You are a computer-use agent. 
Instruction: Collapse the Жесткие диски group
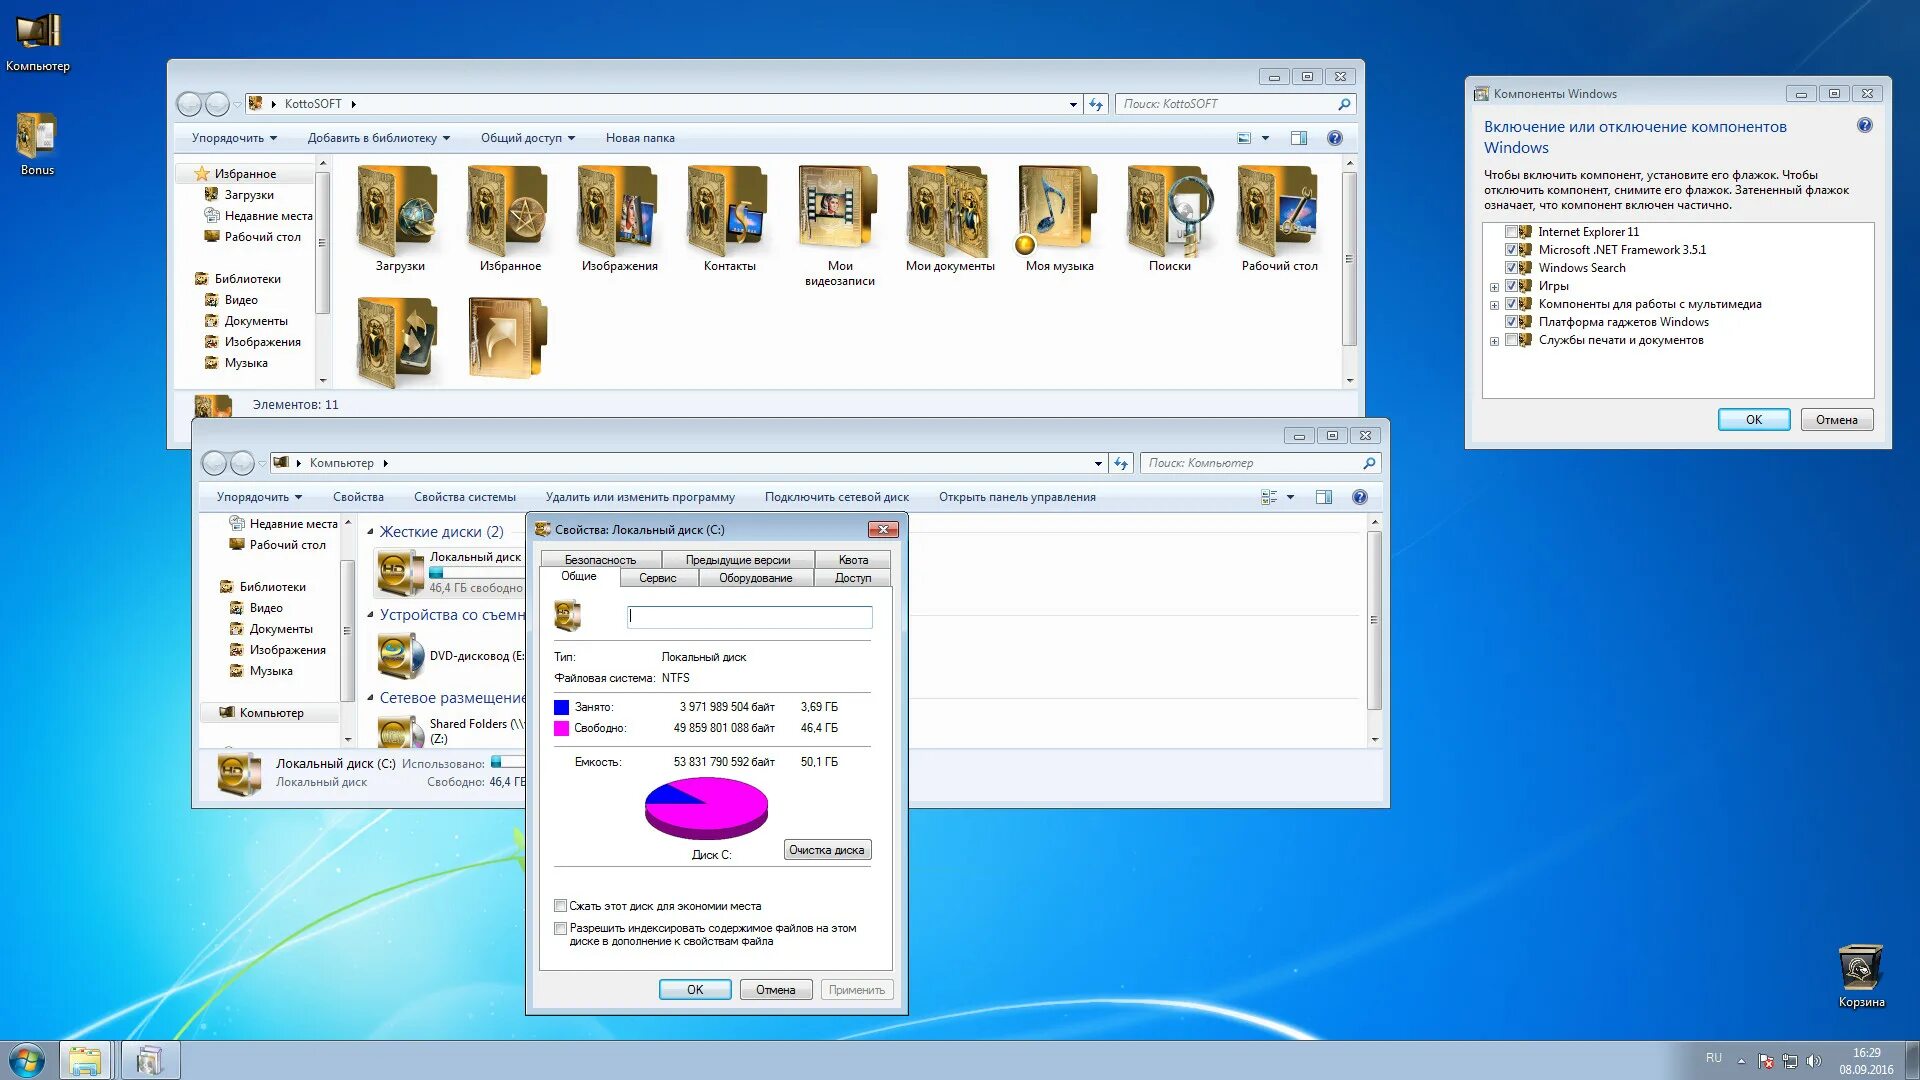[370, 532]
